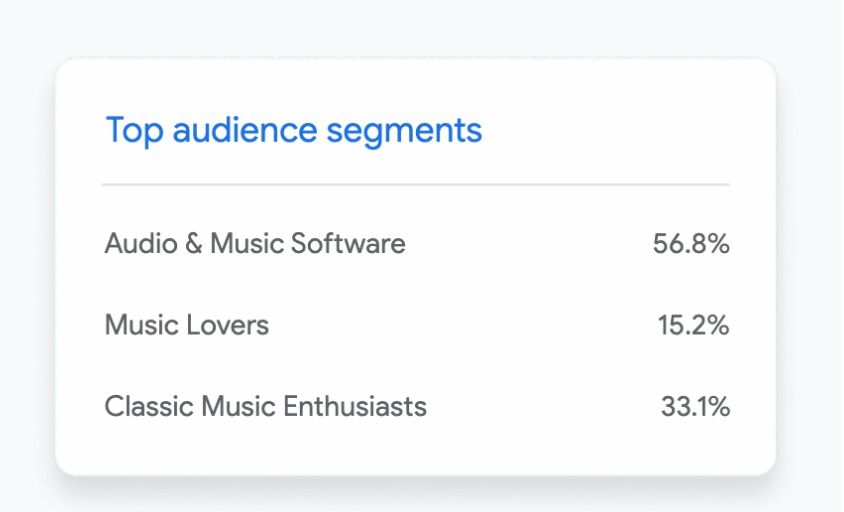Select the Music Lovers segment
The image size is (844, 512).
(x=187, y=325)
